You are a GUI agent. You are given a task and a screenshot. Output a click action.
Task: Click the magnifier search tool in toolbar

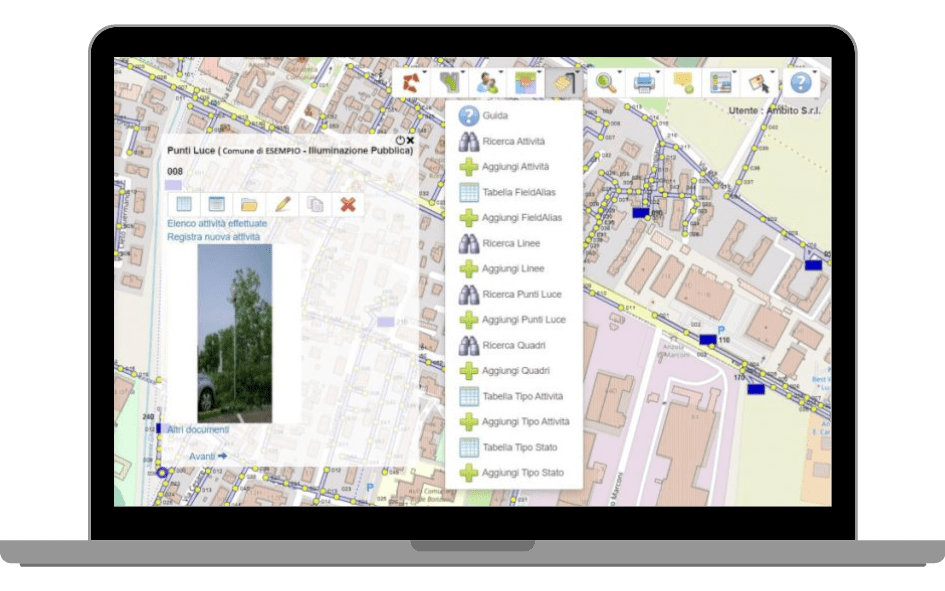[x=605, y=83]
